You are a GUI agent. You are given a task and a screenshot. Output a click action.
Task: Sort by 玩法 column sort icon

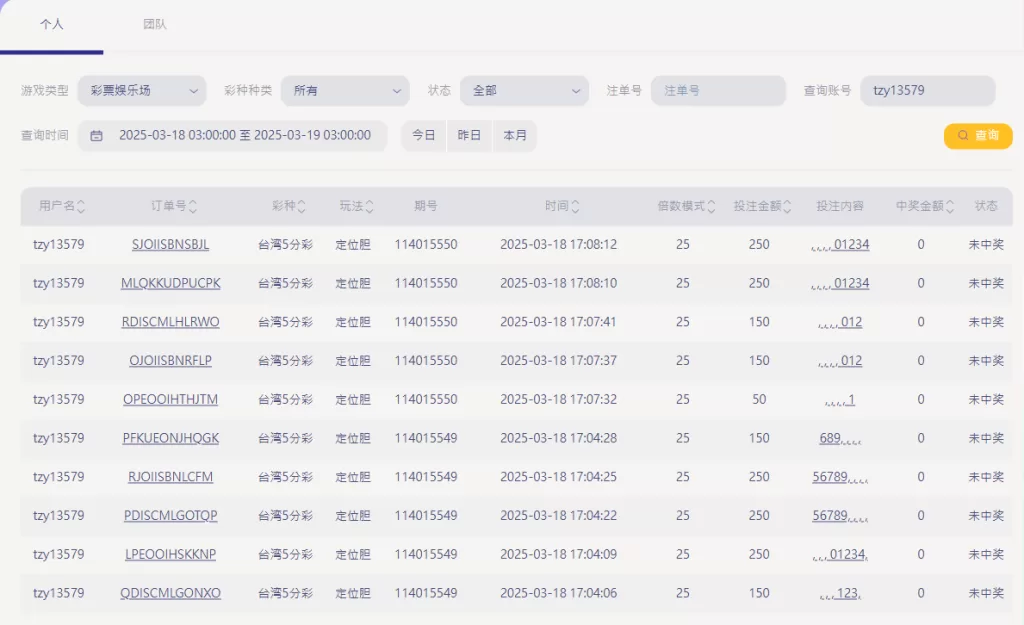[x=369, y=207]
